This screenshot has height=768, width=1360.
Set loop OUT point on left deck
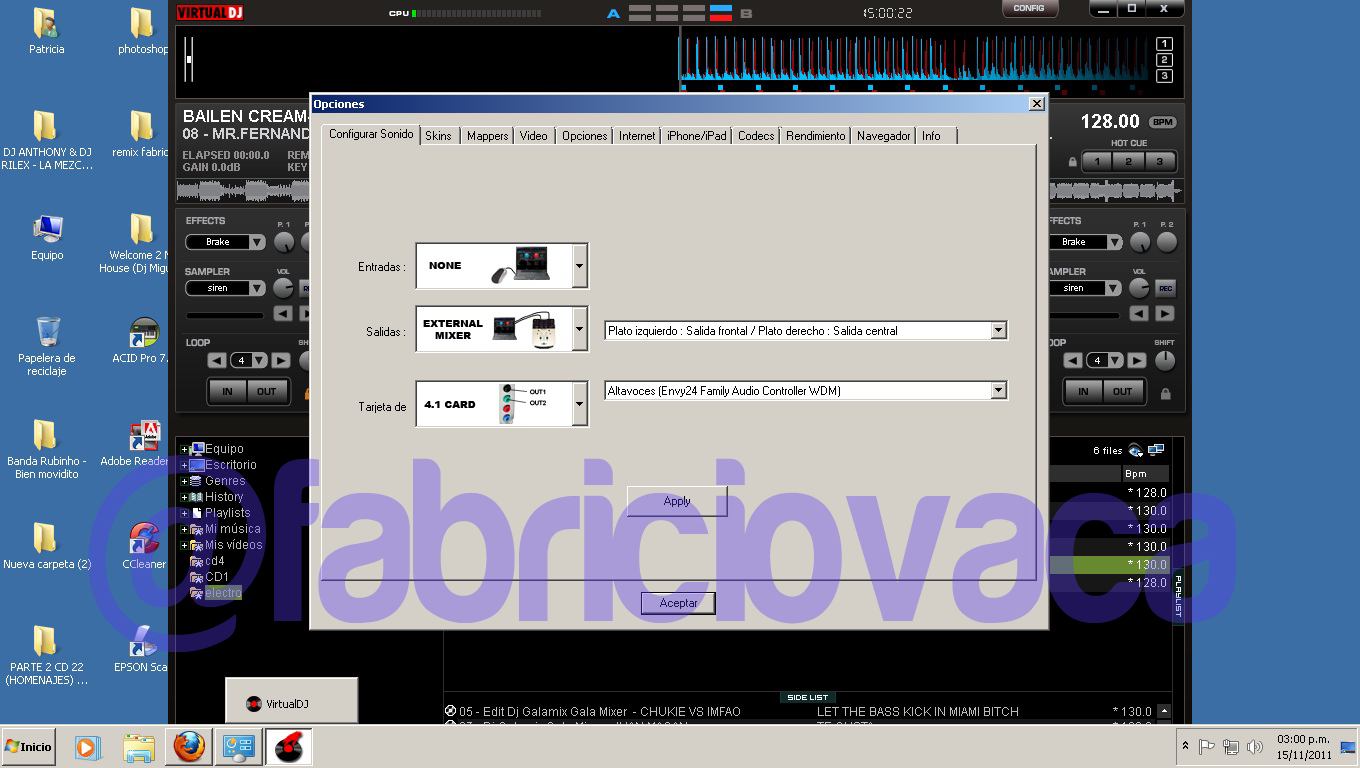[x=266, y=391]
